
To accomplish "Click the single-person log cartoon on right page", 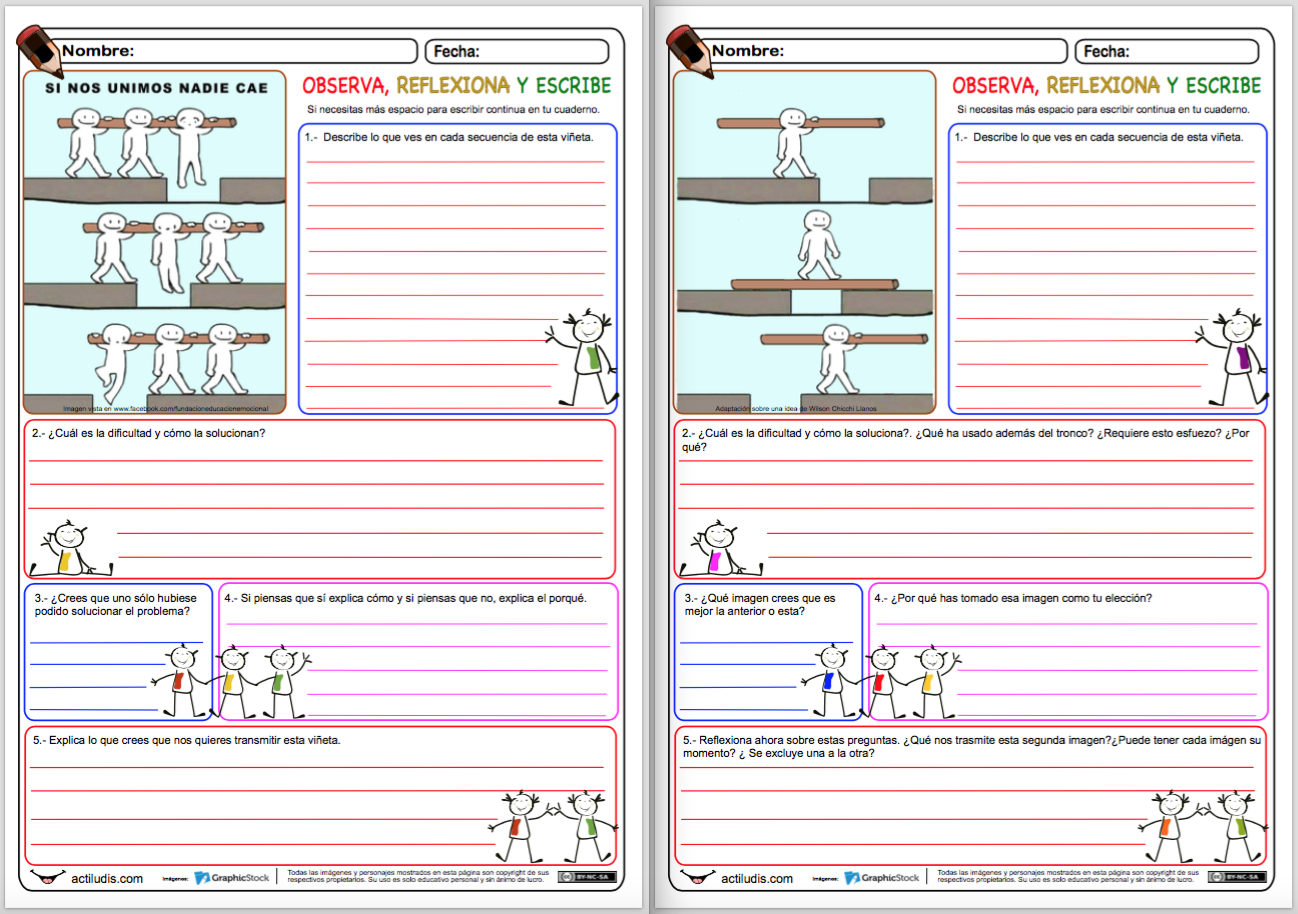I will (804, 242).
